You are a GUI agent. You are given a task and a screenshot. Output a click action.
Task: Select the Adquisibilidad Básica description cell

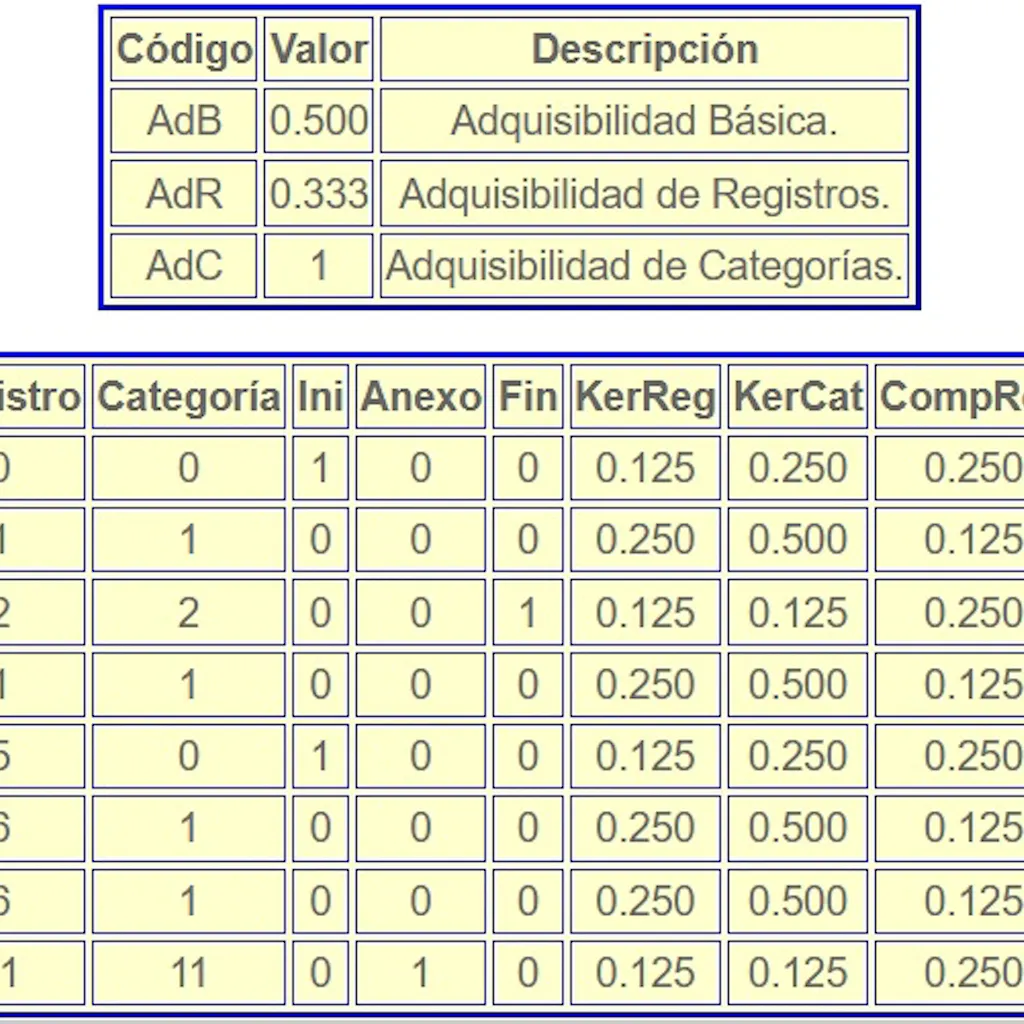pos(644,121)
